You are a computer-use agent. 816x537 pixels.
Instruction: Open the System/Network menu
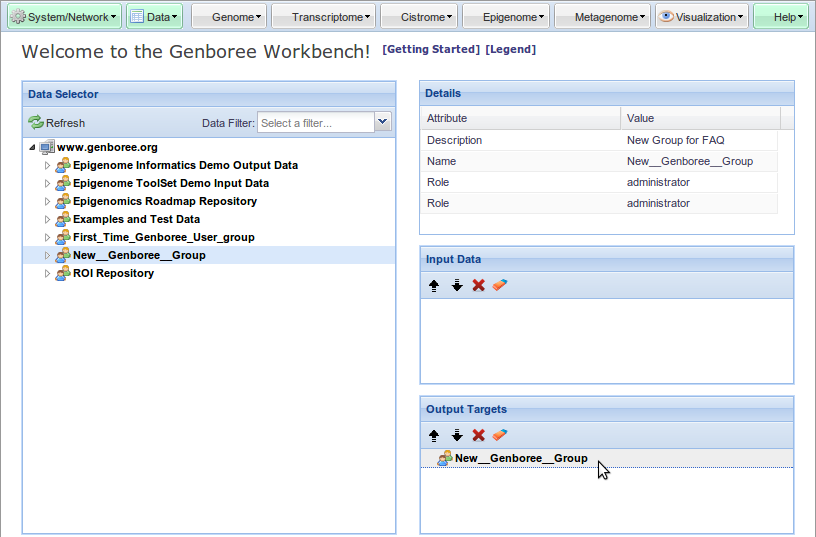coord(64,17)
